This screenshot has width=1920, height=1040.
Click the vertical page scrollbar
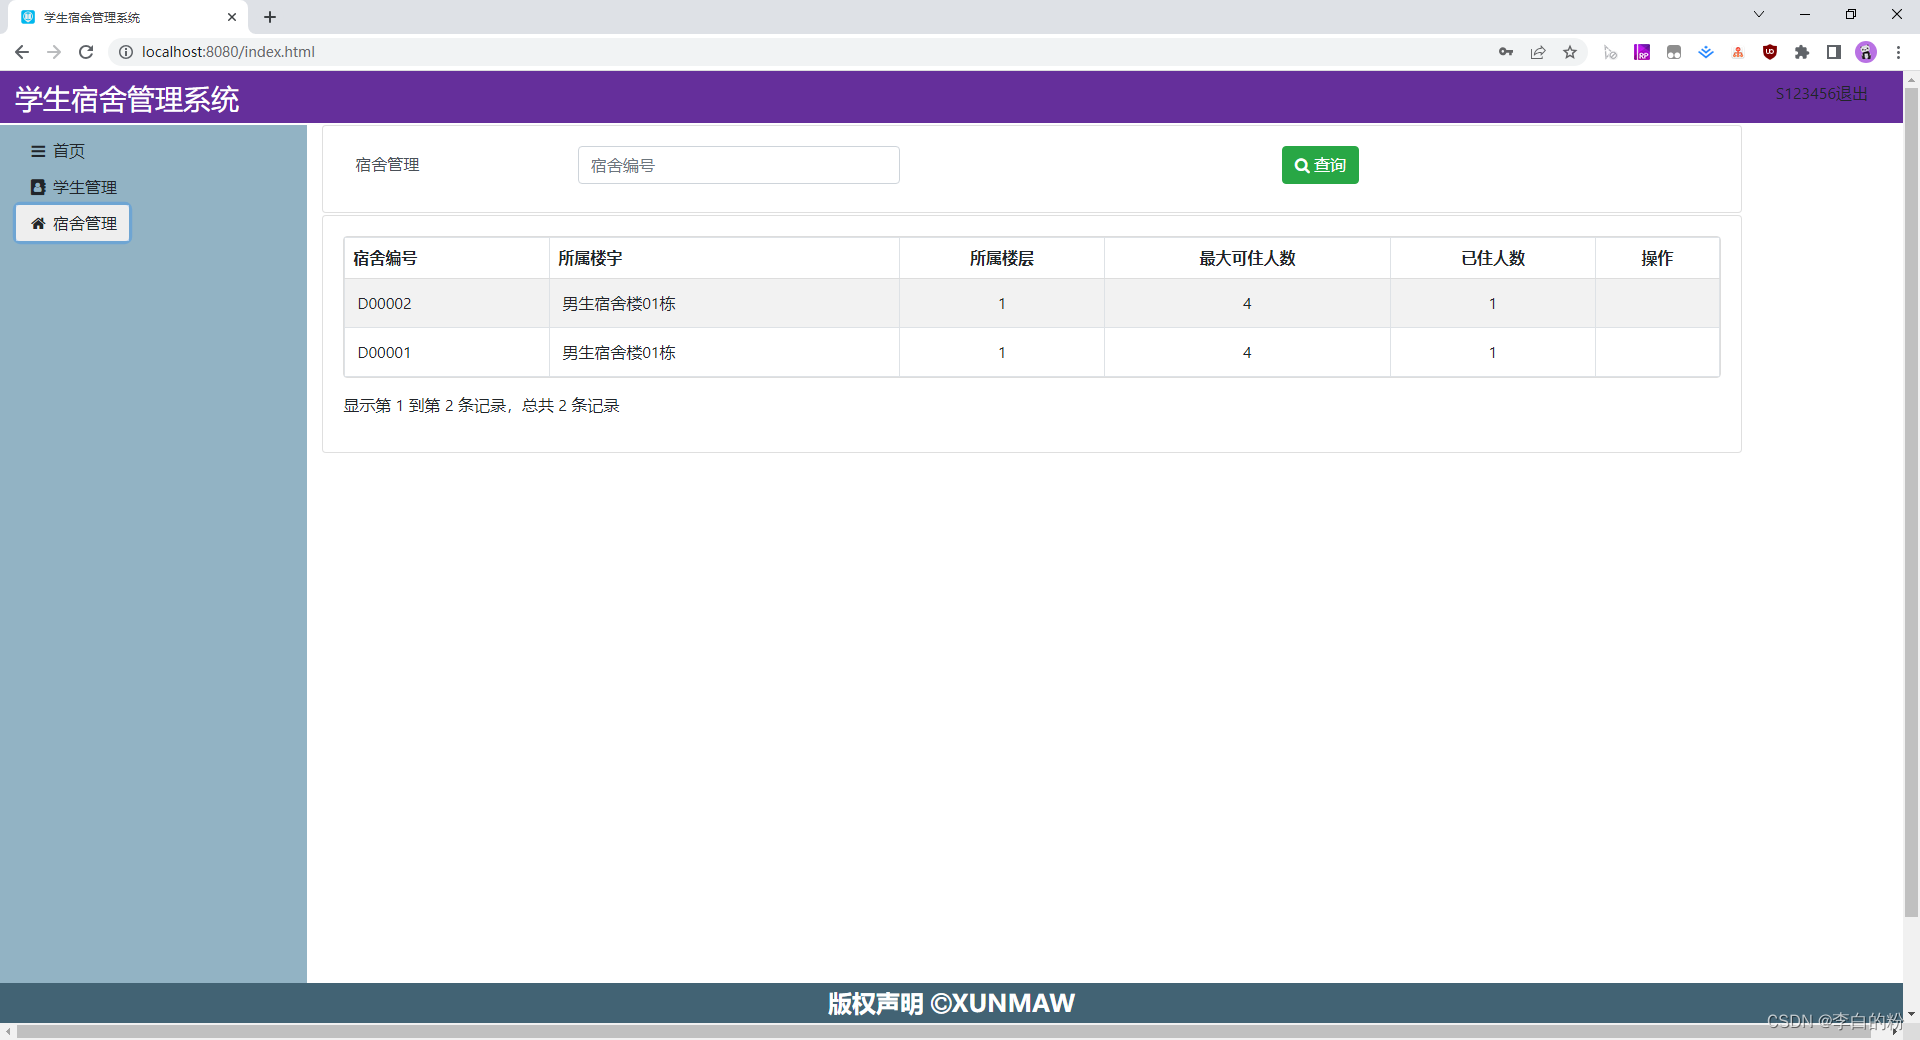pyautogui.click(x=1911, y=500)
